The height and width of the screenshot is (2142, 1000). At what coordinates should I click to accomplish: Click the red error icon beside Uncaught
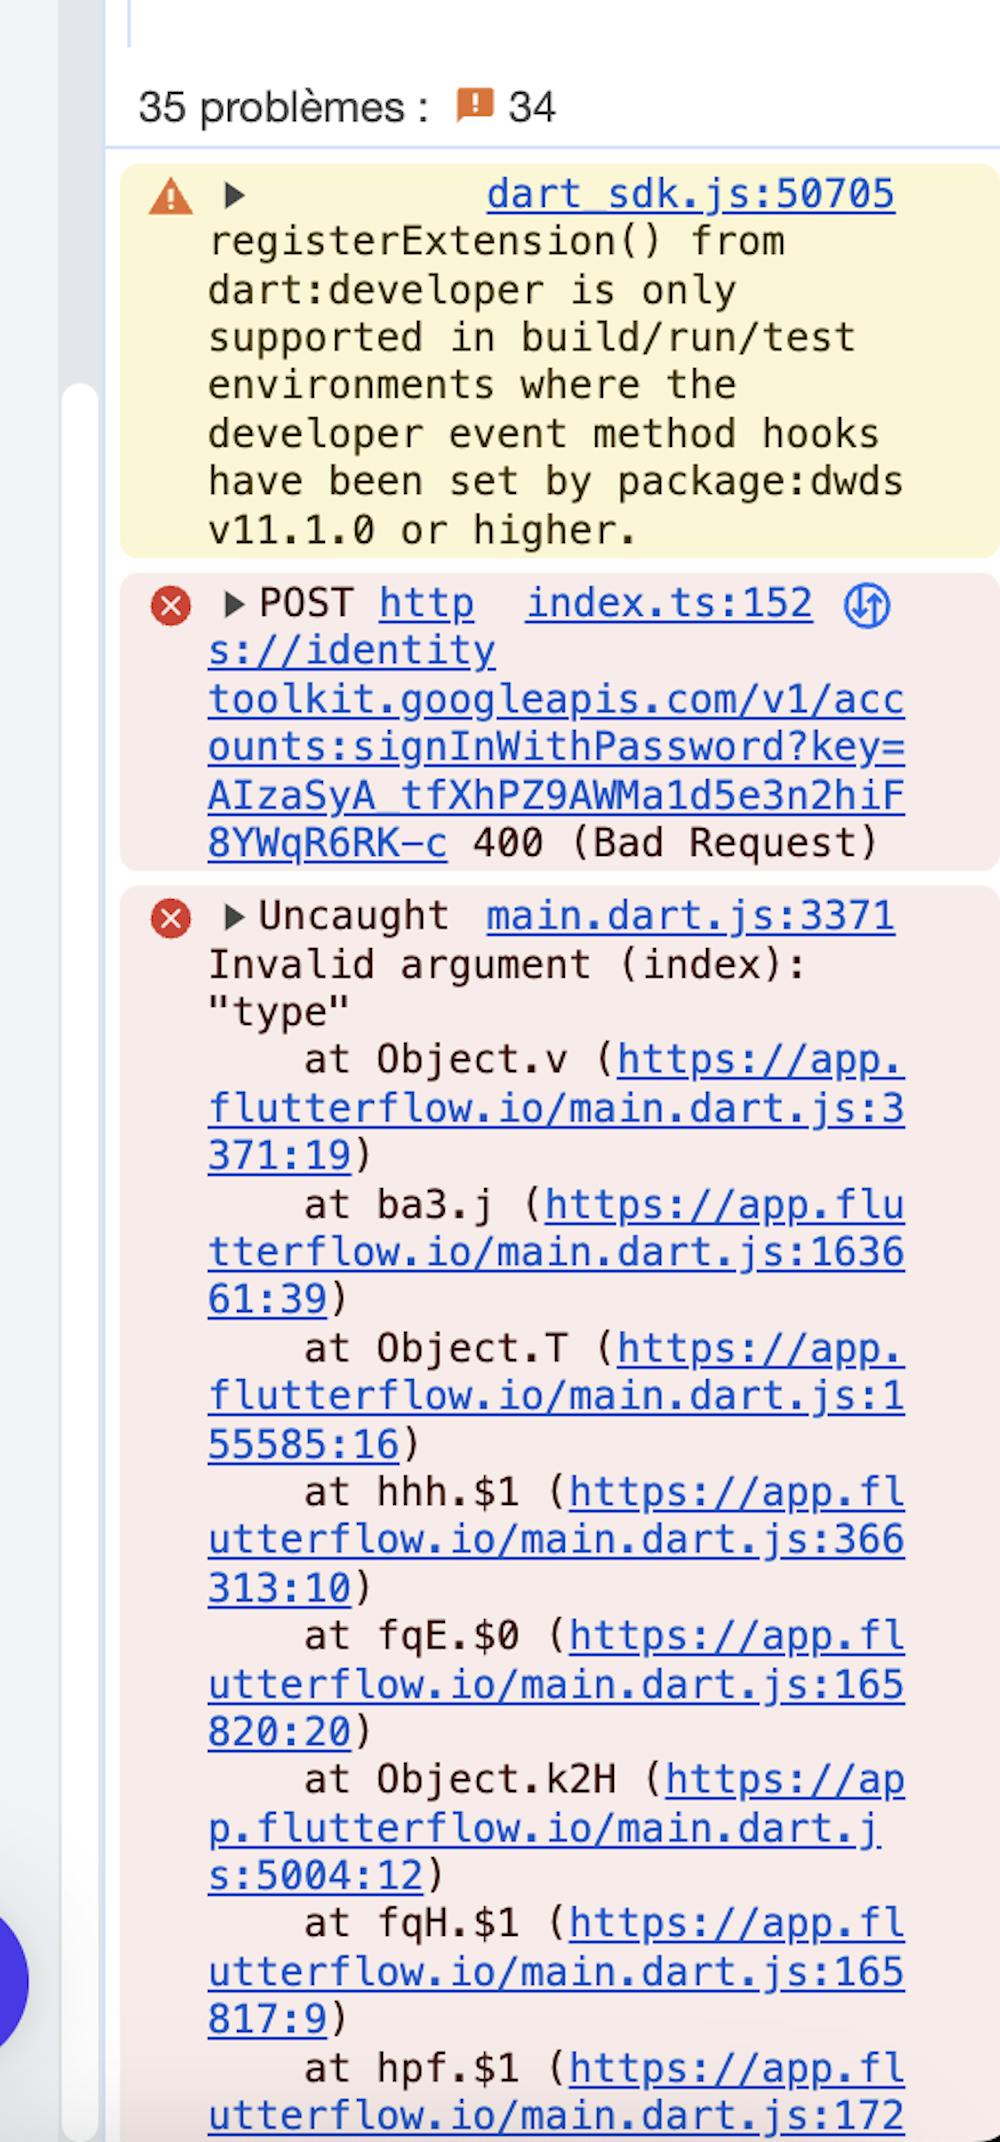(x=171, y=918)
